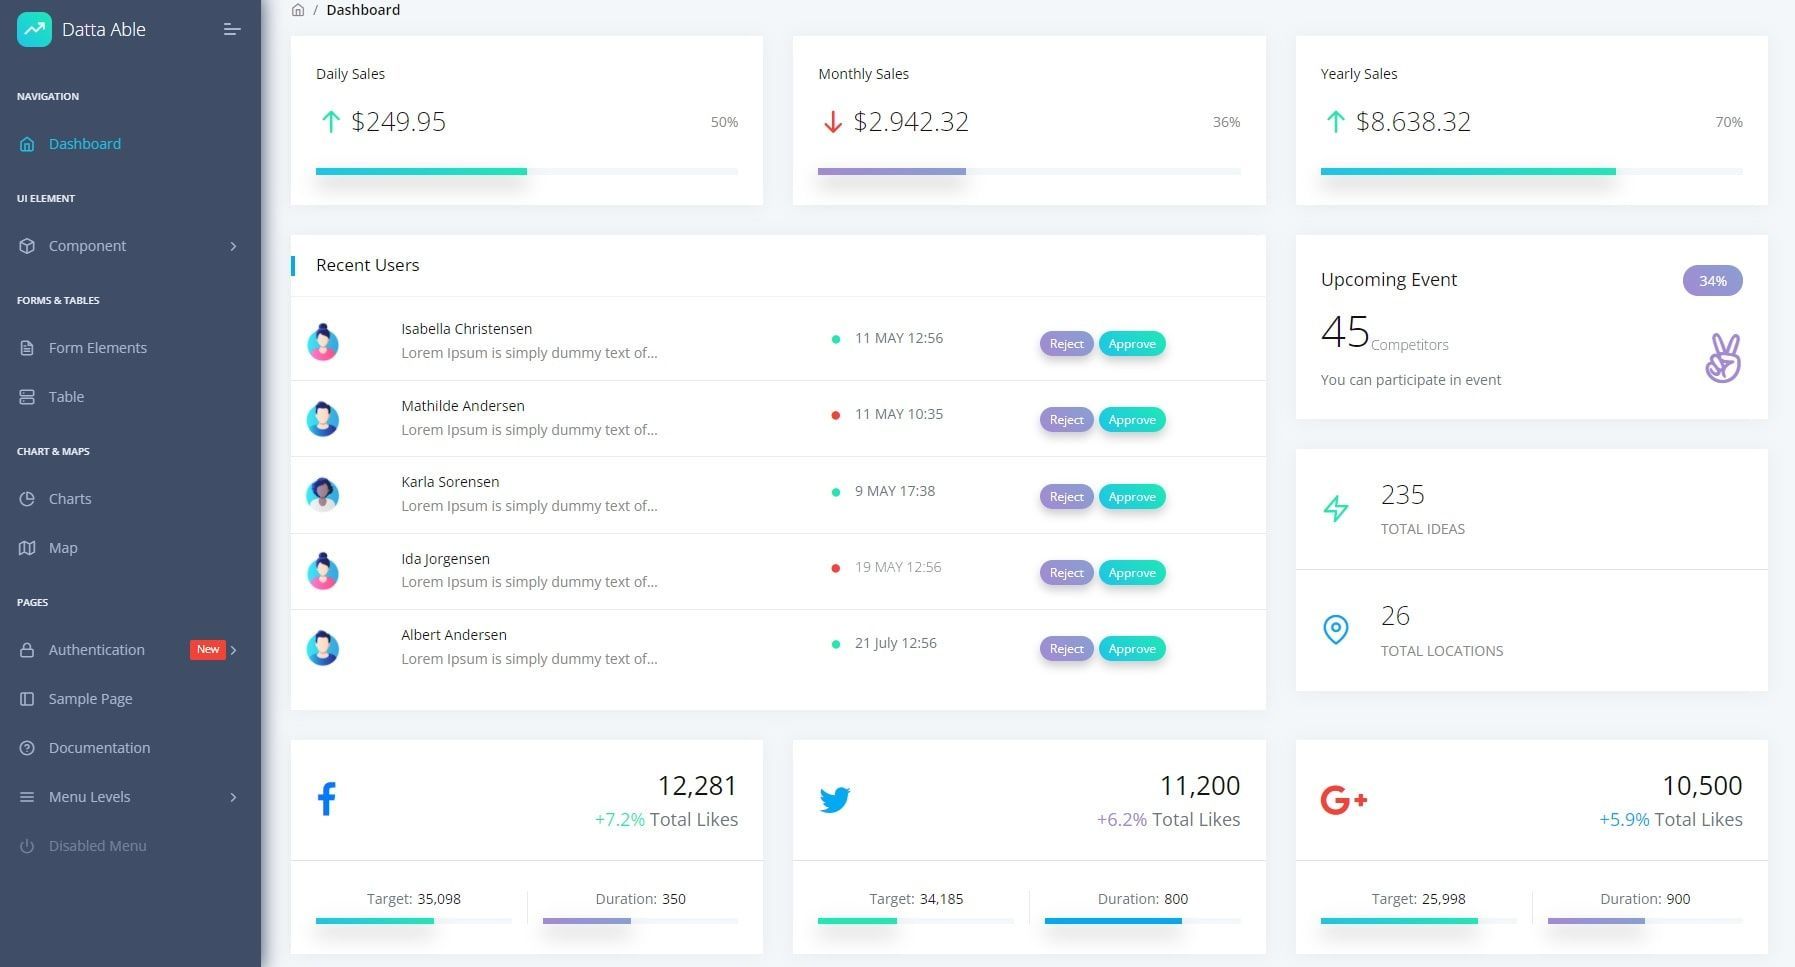Click the green status dot next to Karla Sorensen
The height and width of the screenshot is (967, 1795).
836,491
